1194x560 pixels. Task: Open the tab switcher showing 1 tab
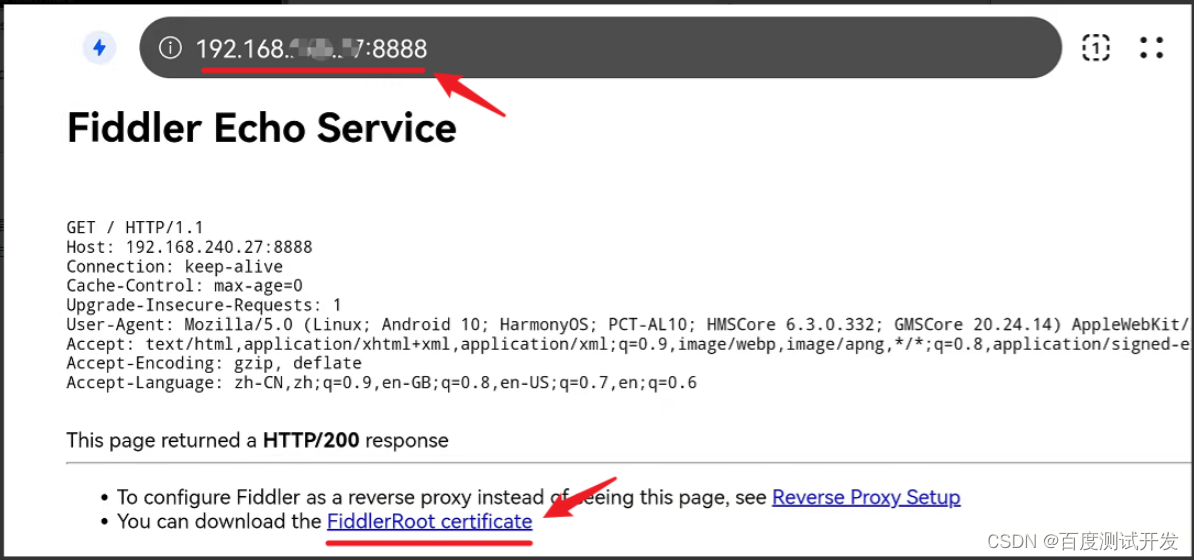[x=1095, y=48]
